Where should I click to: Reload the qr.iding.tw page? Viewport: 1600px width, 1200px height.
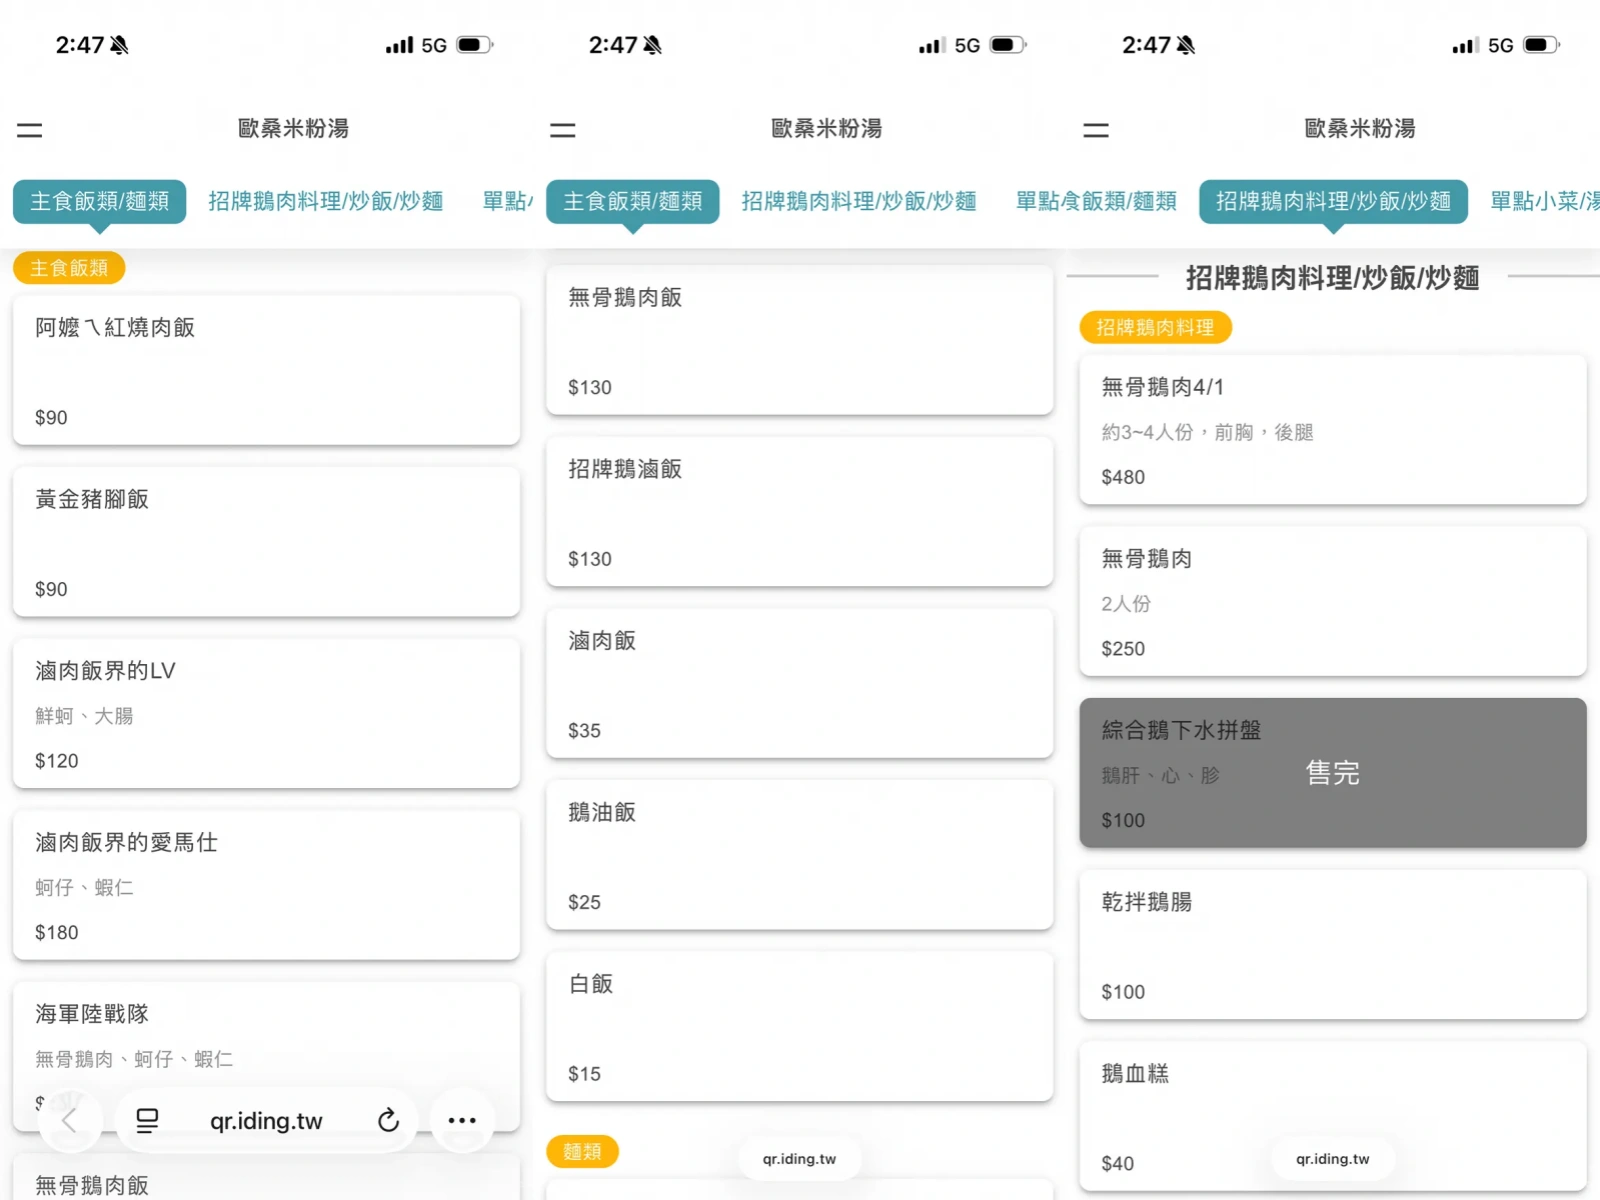[388, 1121]
